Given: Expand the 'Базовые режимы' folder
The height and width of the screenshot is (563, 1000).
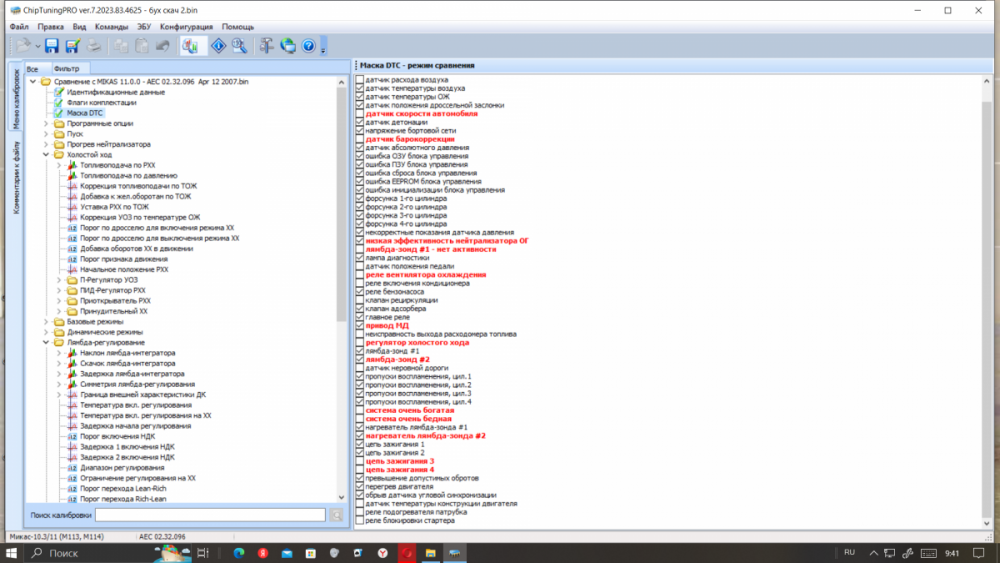Looking at the screenshot, I should (x=46, y=322).
